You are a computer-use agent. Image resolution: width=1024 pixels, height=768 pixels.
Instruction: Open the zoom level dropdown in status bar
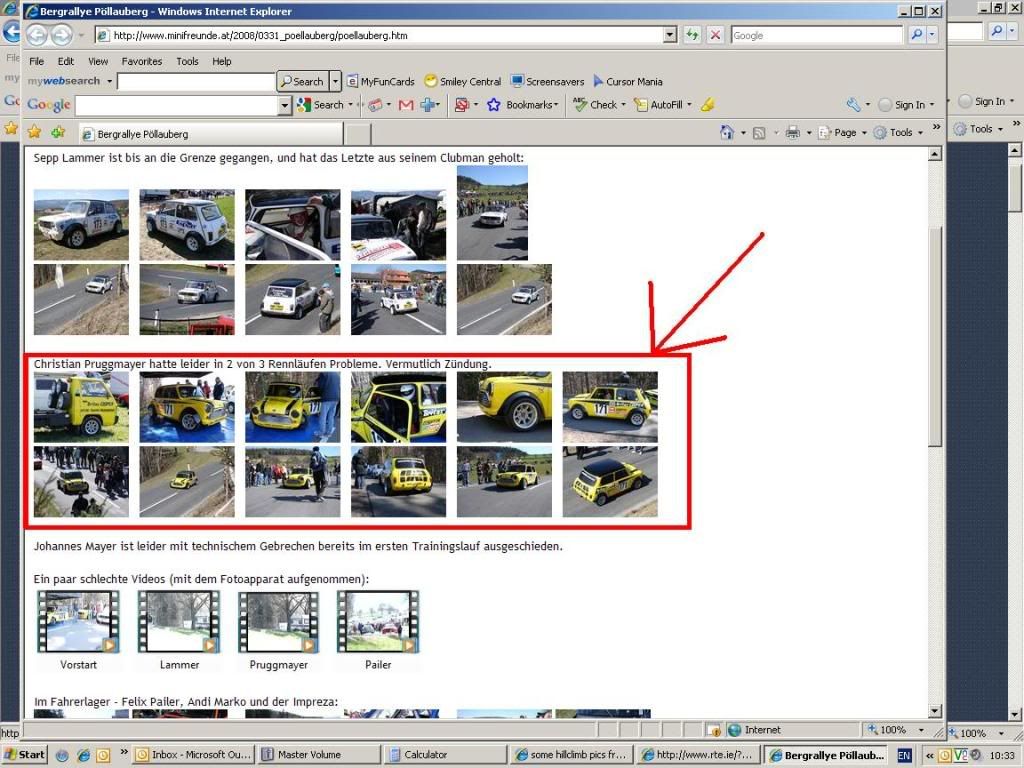916,730
